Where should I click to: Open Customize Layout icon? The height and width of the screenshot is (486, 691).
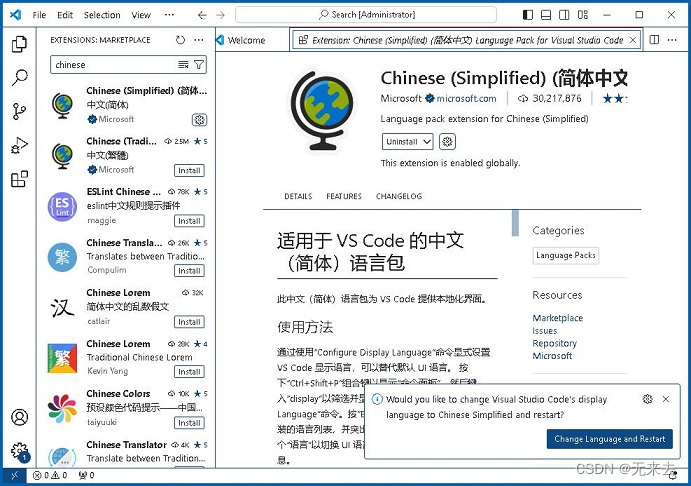coord(583,15)
